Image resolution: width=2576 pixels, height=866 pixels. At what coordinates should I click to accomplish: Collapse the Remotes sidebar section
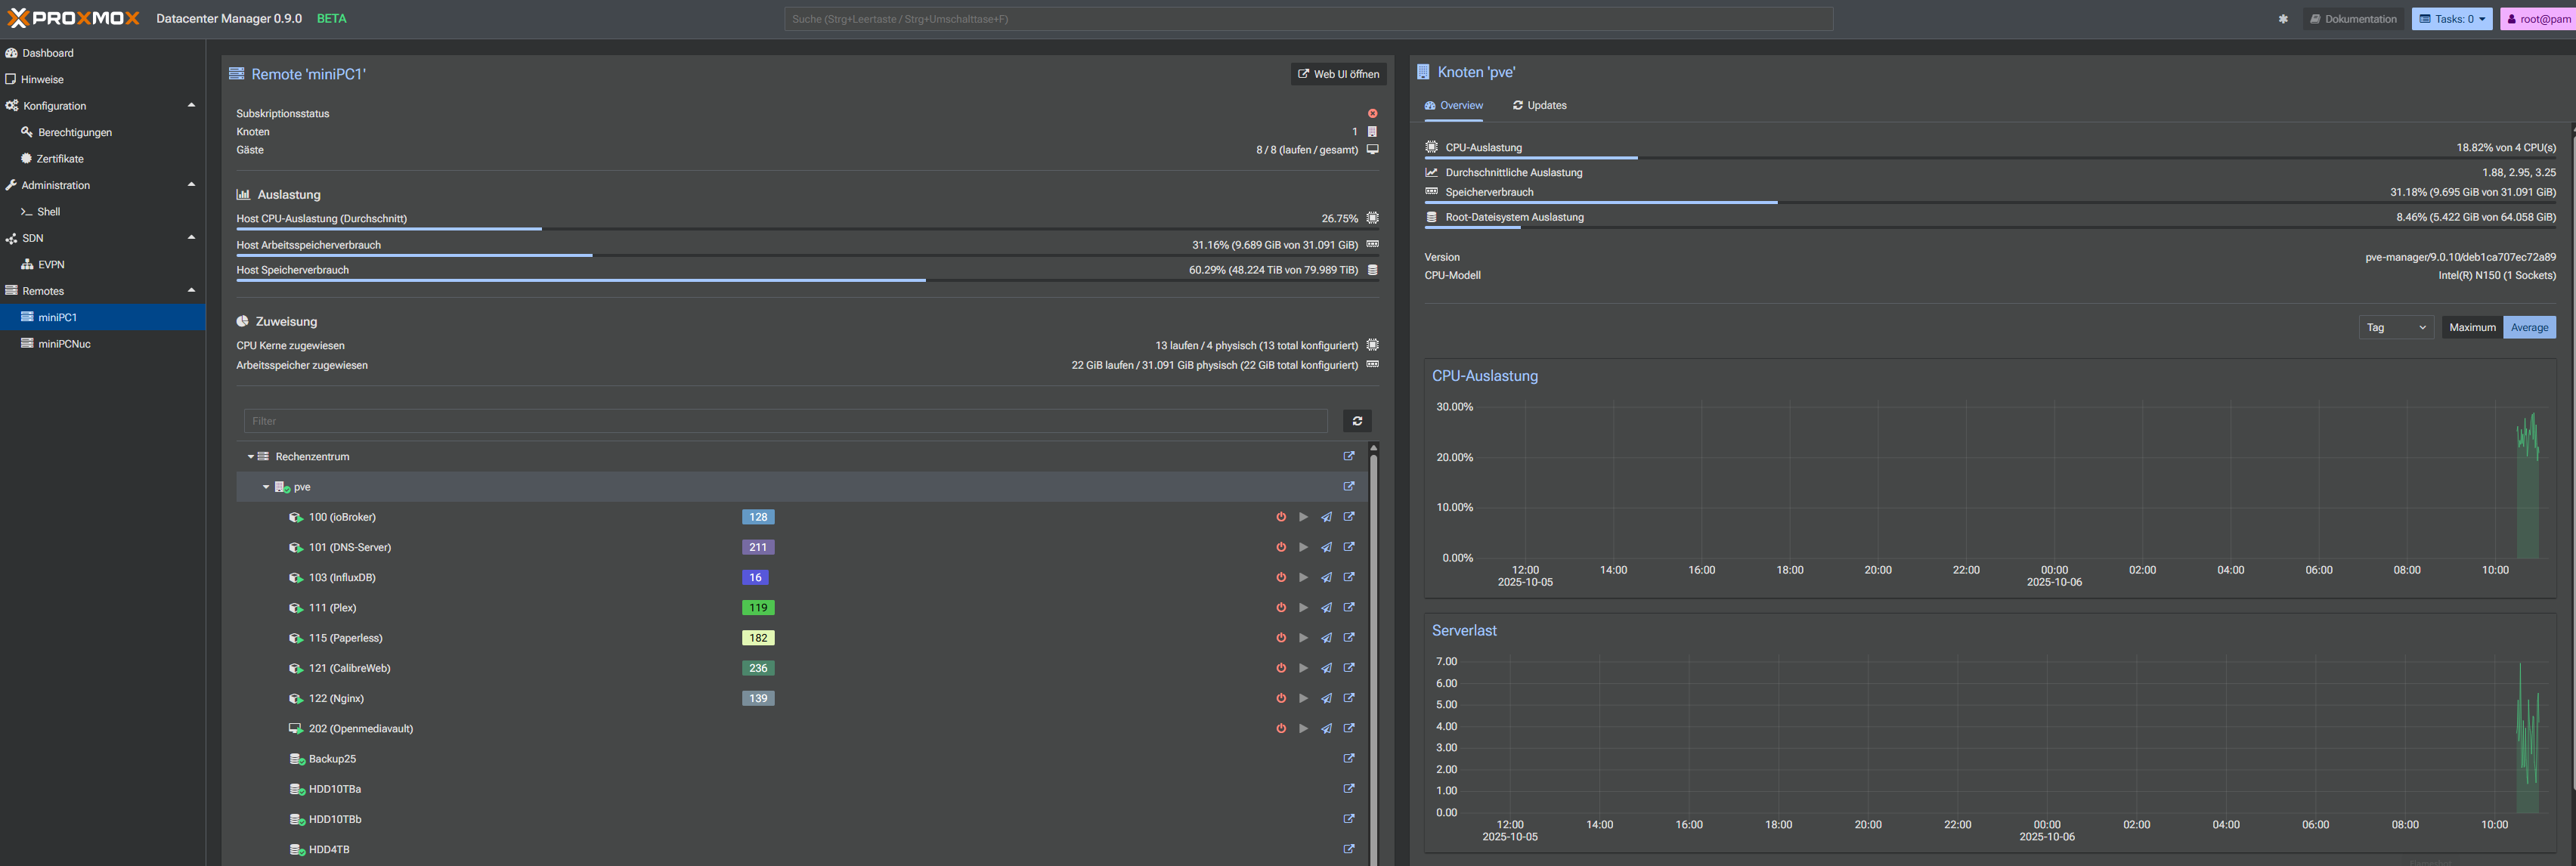191,290
